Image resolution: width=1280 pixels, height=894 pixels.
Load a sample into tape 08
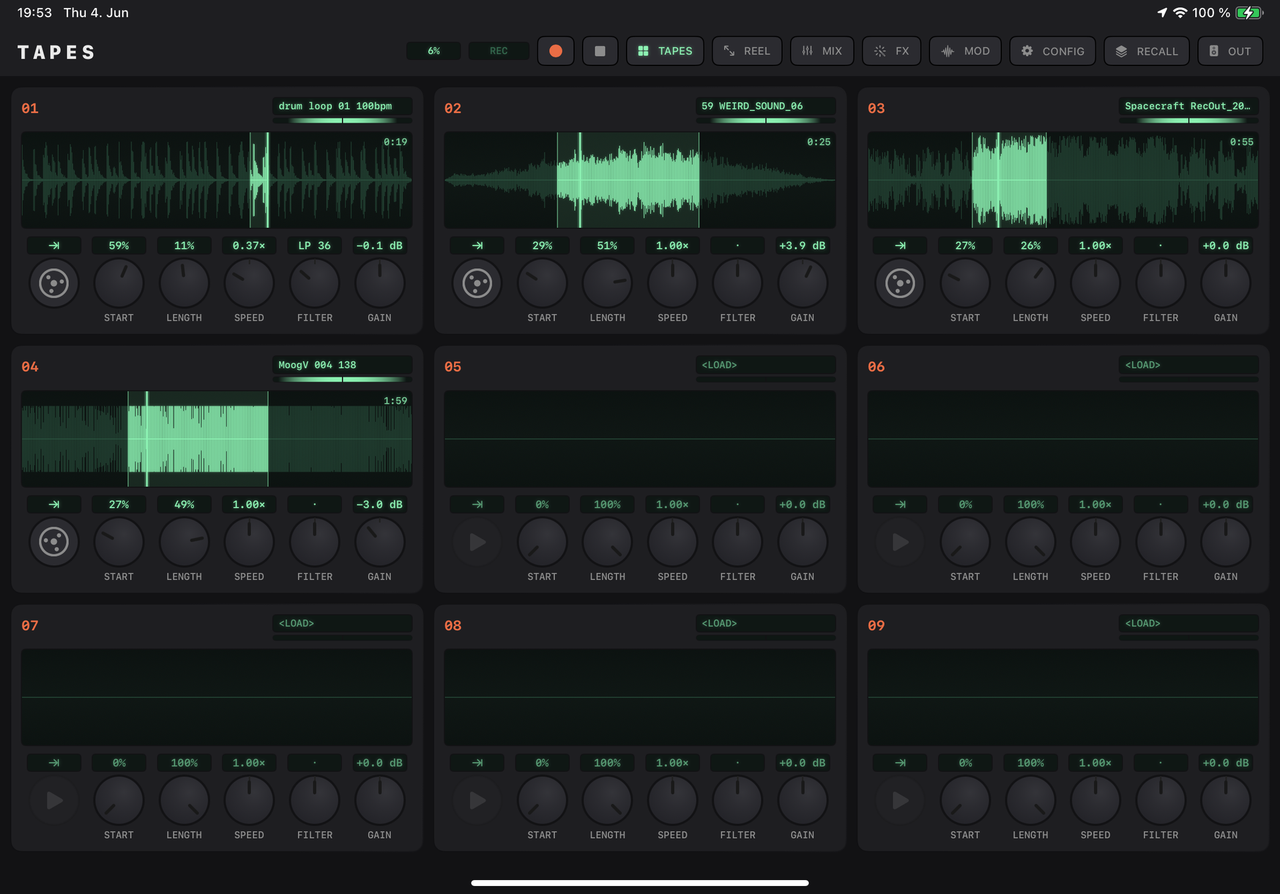[765, 623]
